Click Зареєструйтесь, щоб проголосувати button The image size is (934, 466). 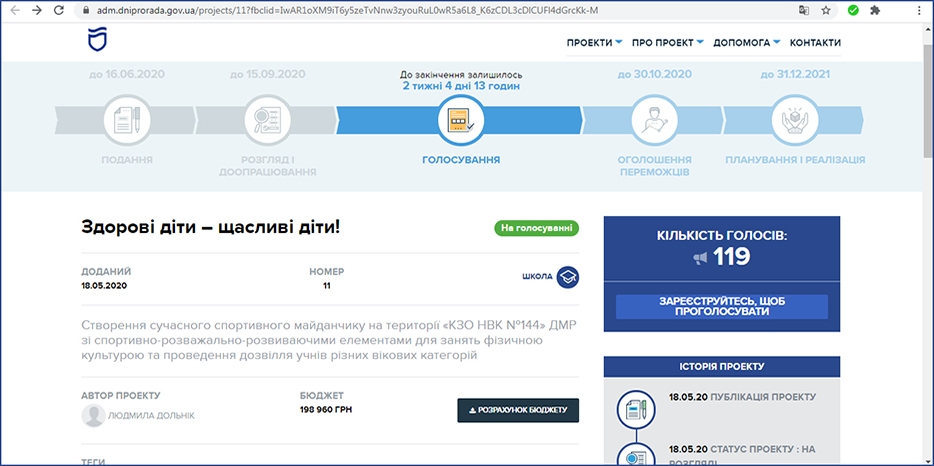pyautogui.click(x=721, y=306)
